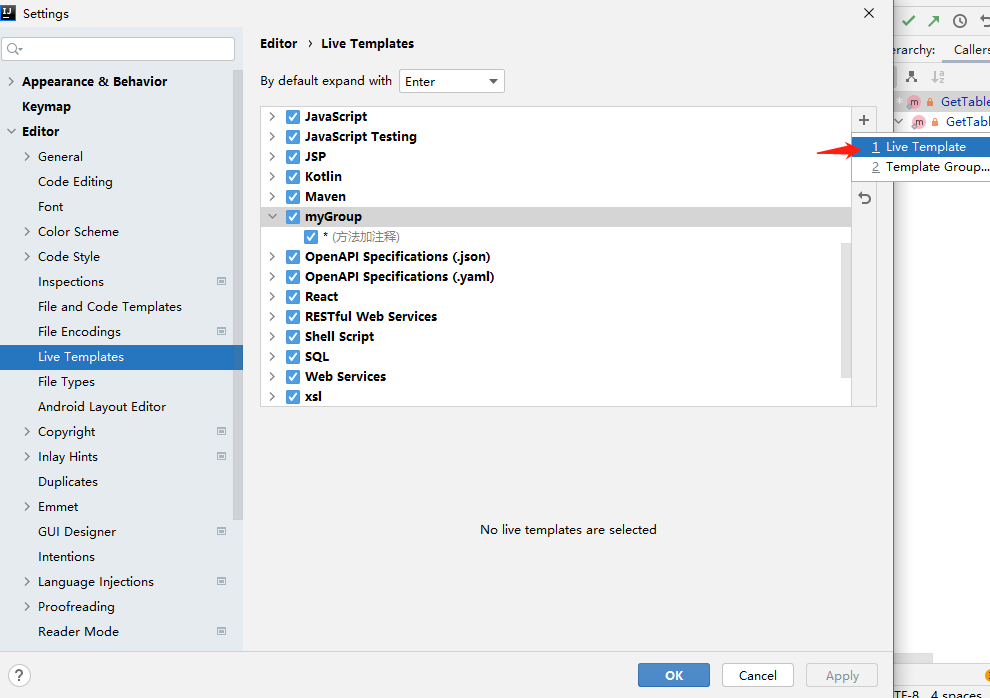990x698 pixels.
Task: Click the GUI Designer project scope icon
Action: tap(221, 531)
